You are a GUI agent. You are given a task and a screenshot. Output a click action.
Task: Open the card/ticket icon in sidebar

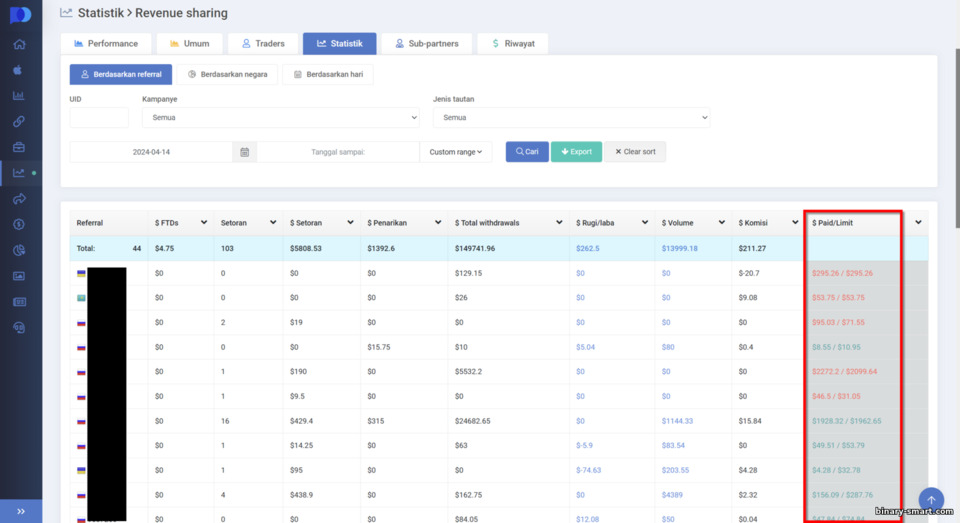point(19,301)
